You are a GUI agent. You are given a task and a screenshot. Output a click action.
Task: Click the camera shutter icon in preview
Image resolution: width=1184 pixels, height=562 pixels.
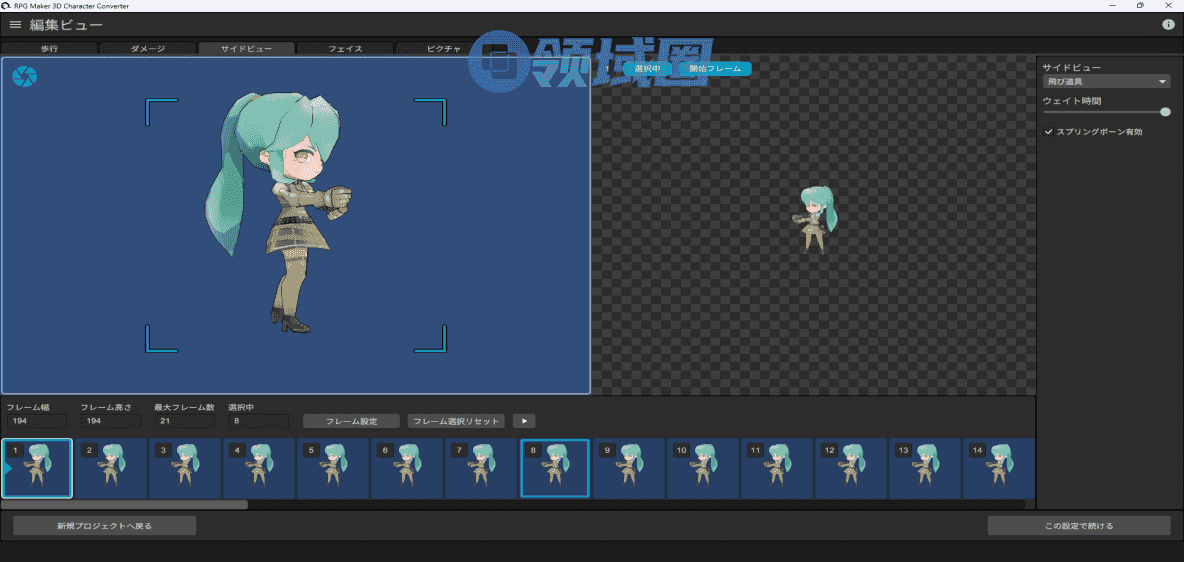pos(24,77)
